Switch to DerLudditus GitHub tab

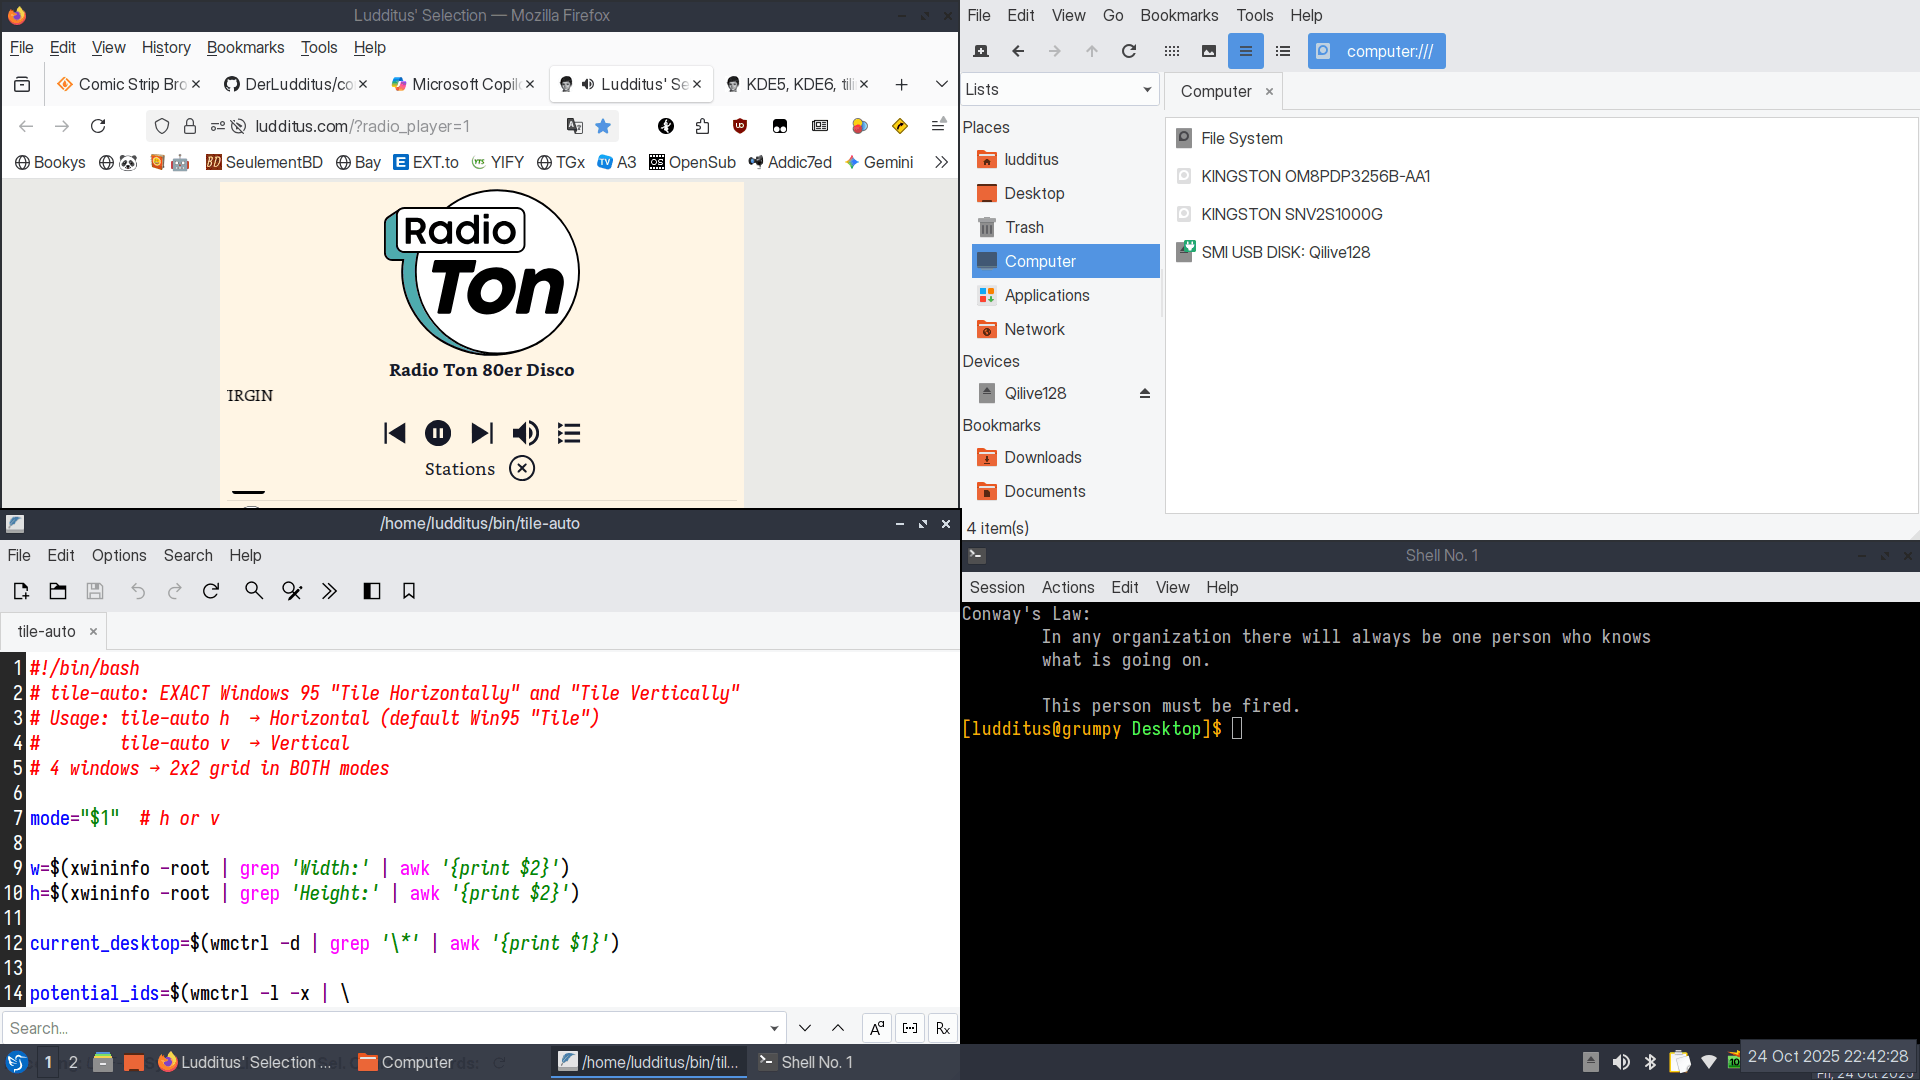(296, 84)
